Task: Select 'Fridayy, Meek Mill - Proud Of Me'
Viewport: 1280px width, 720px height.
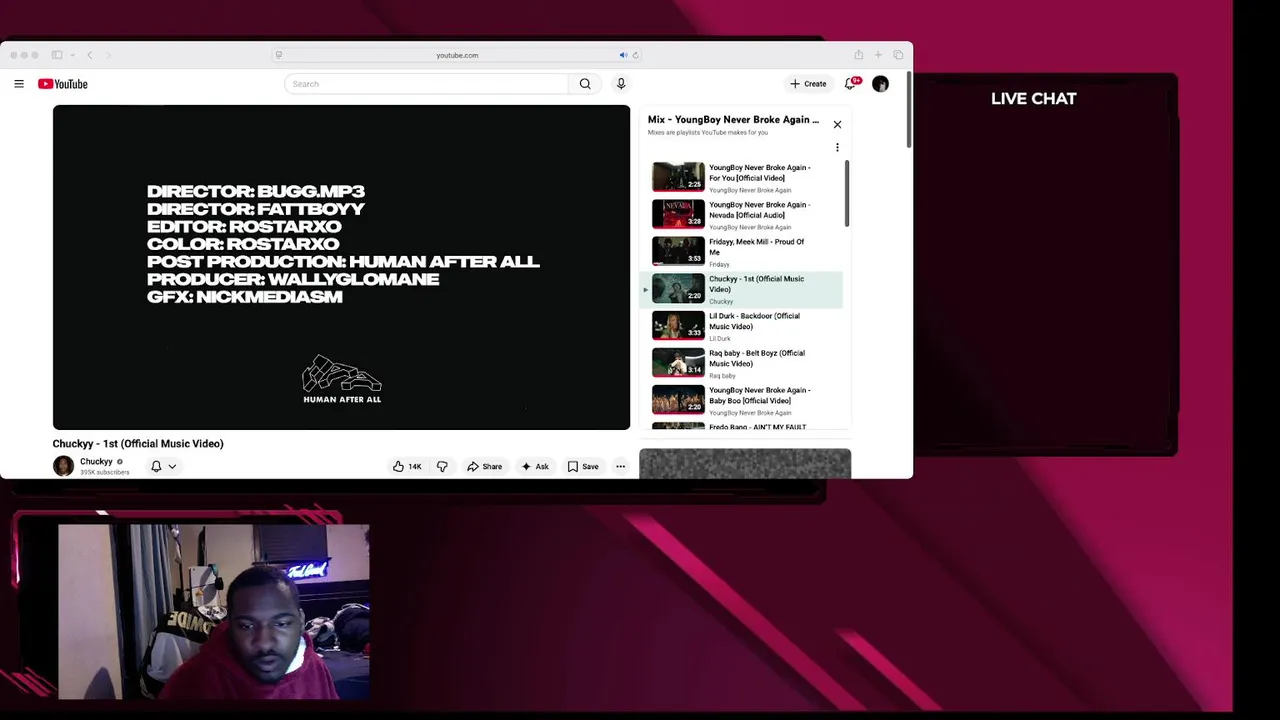Action: pos(741,251)
